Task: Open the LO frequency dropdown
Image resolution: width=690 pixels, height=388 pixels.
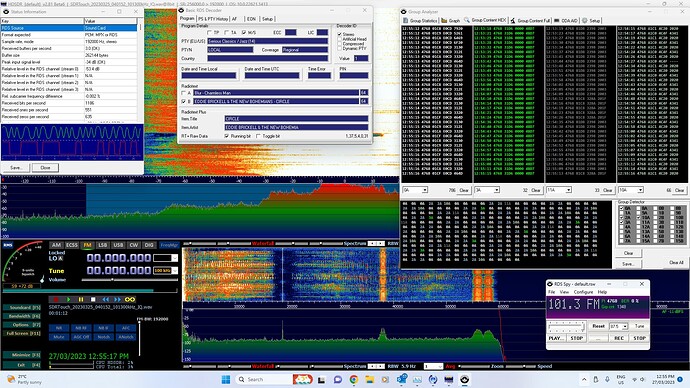Action: pyautogui.click(x=174, y=258)
